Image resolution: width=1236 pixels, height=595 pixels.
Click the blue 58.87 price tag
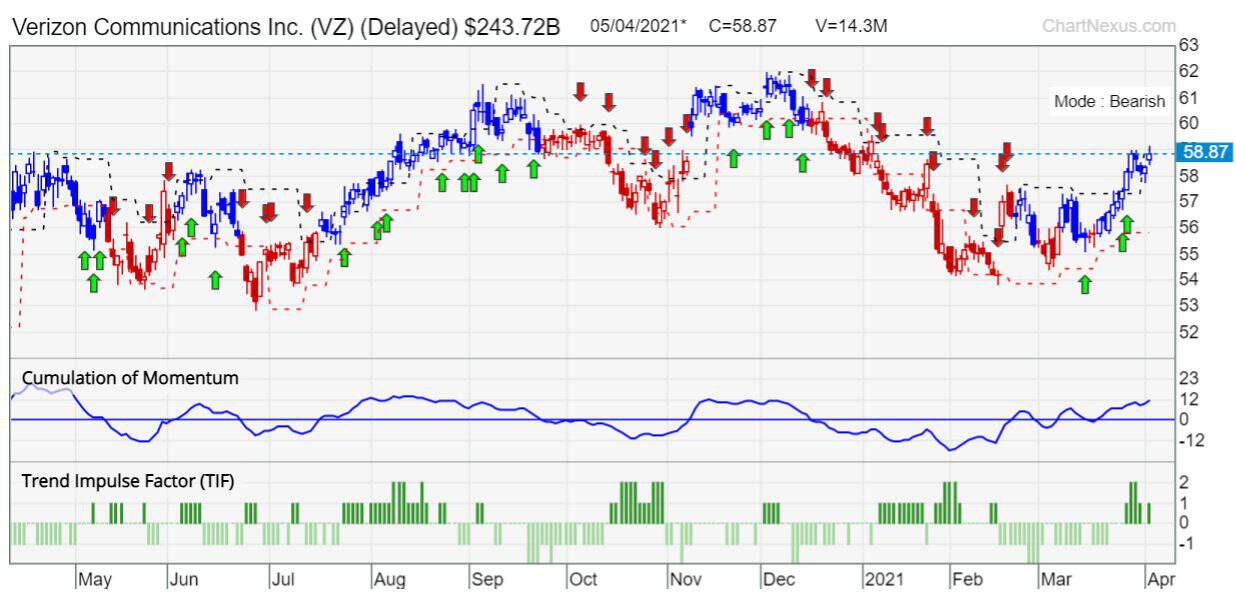click(1205, 153)
